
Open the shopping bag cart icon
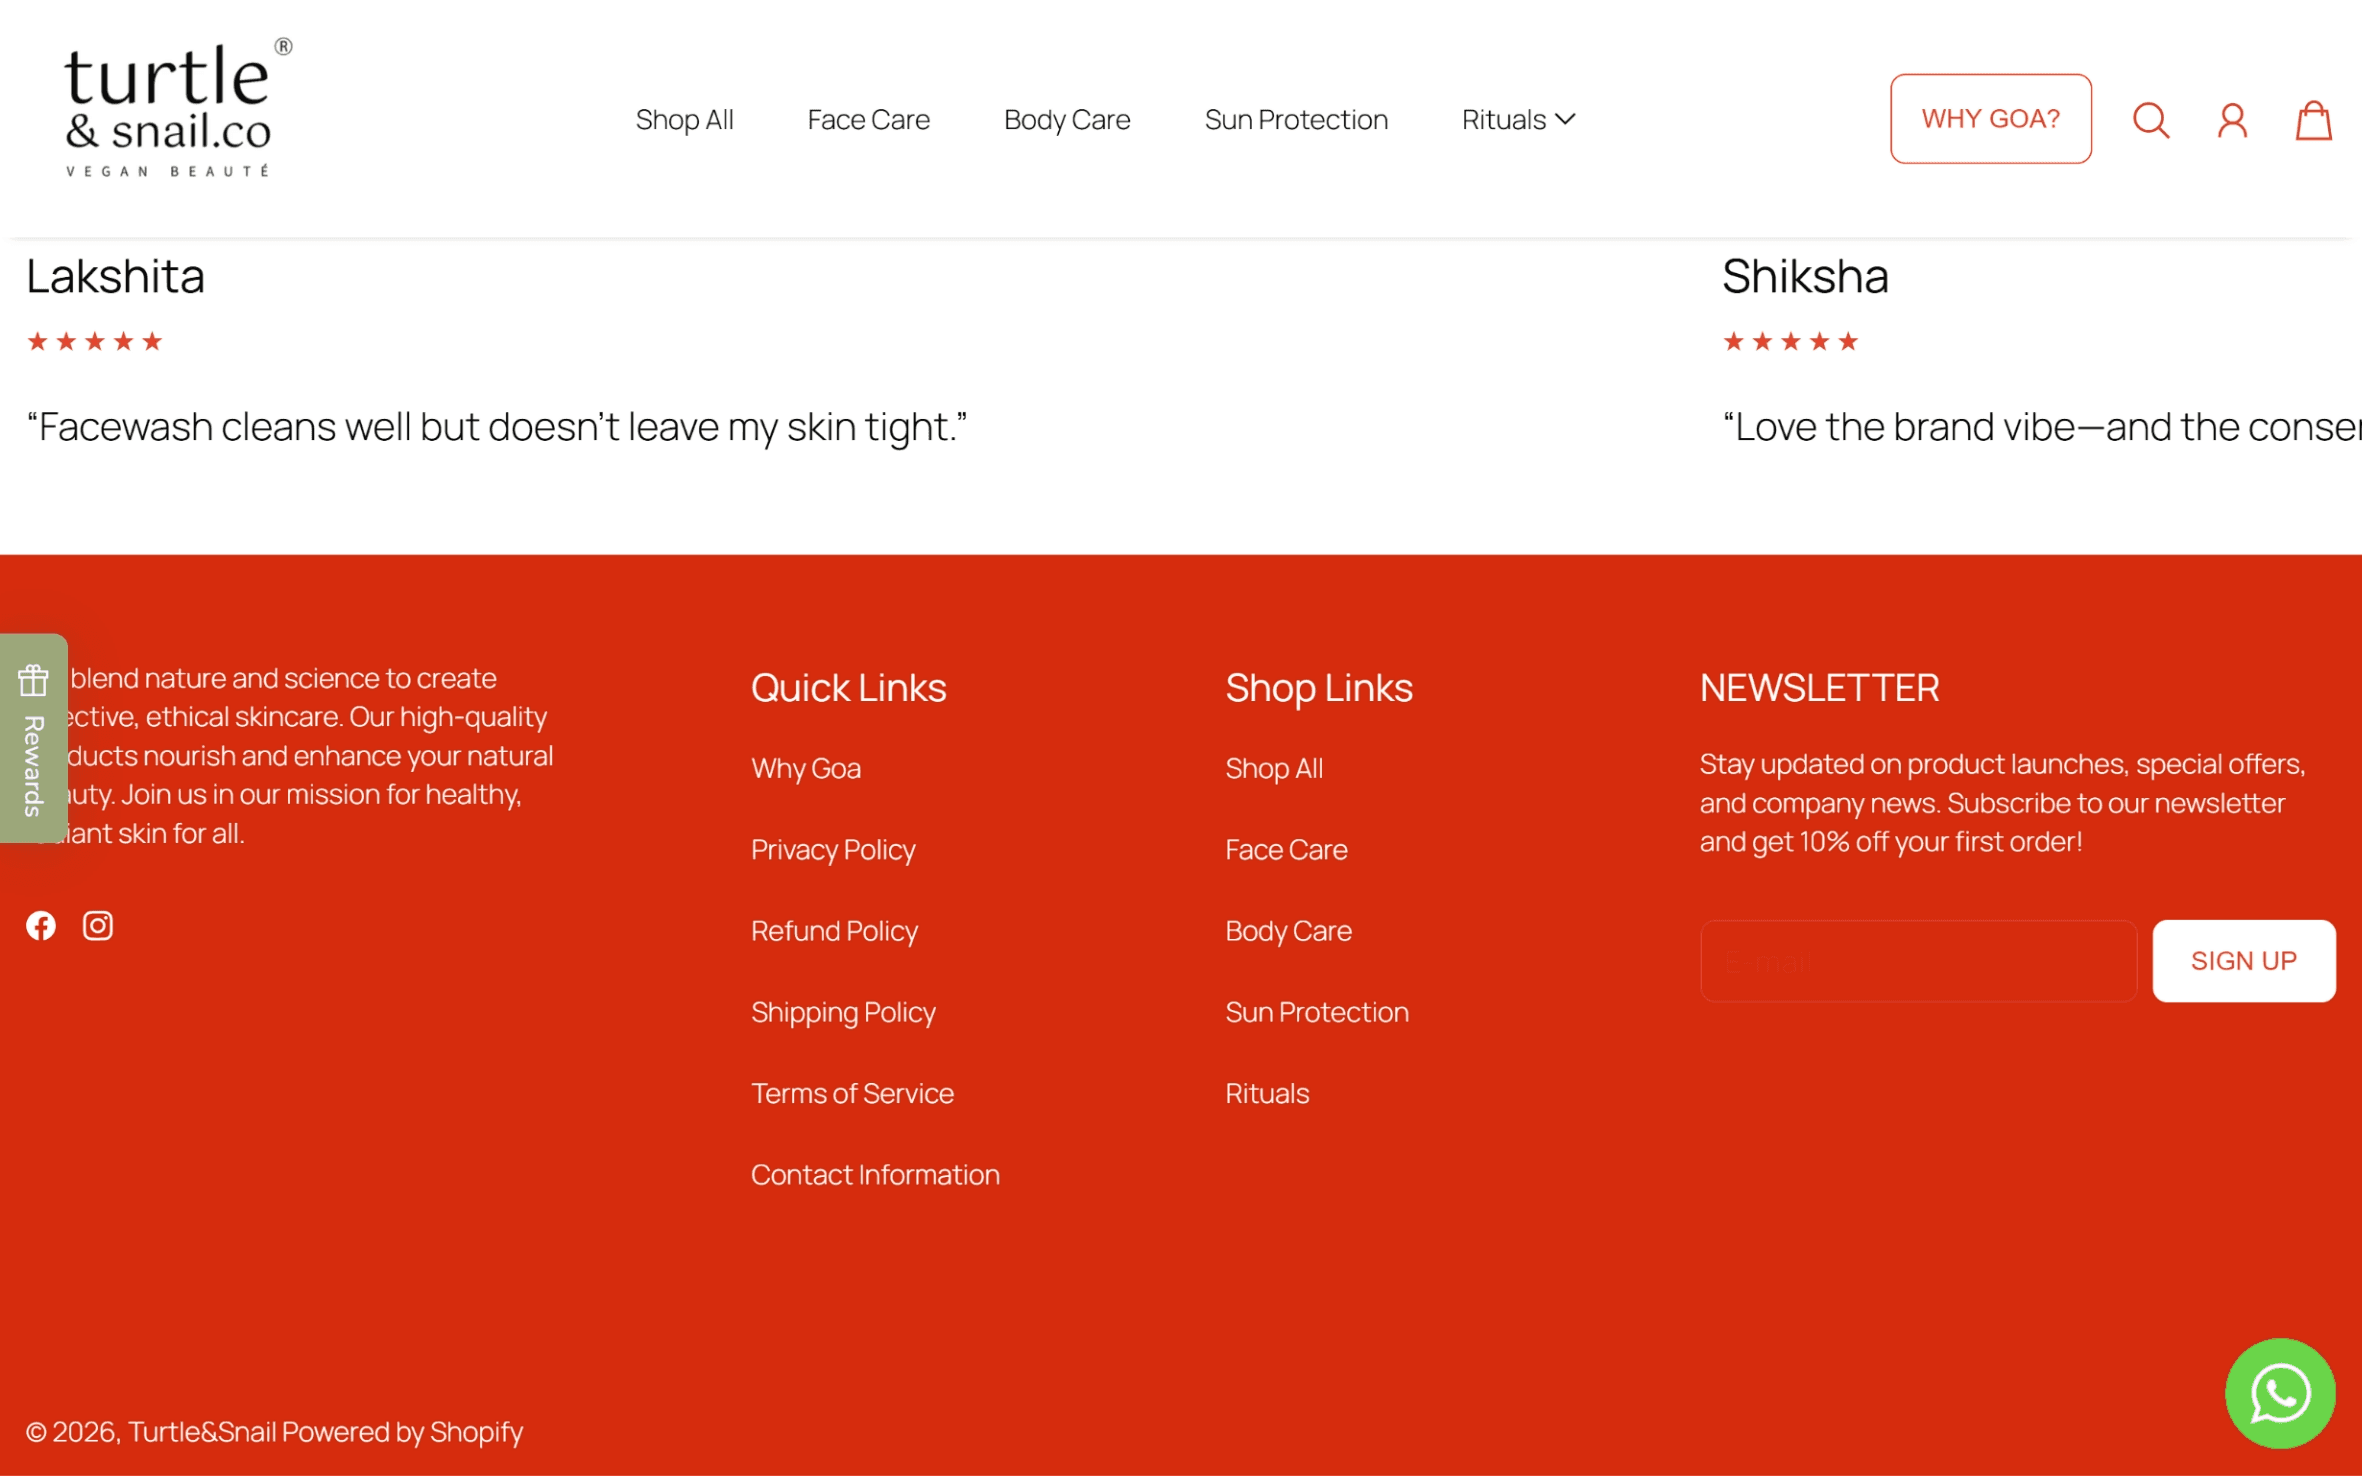2313,120
